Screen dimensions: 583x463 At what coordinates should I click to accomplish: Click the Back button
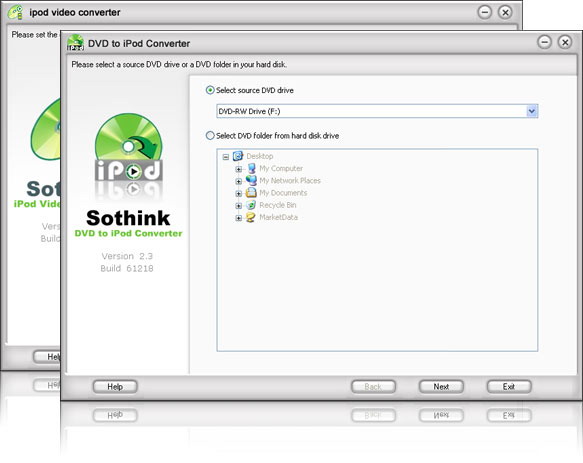pyautogui.click(x=373, y=387)
